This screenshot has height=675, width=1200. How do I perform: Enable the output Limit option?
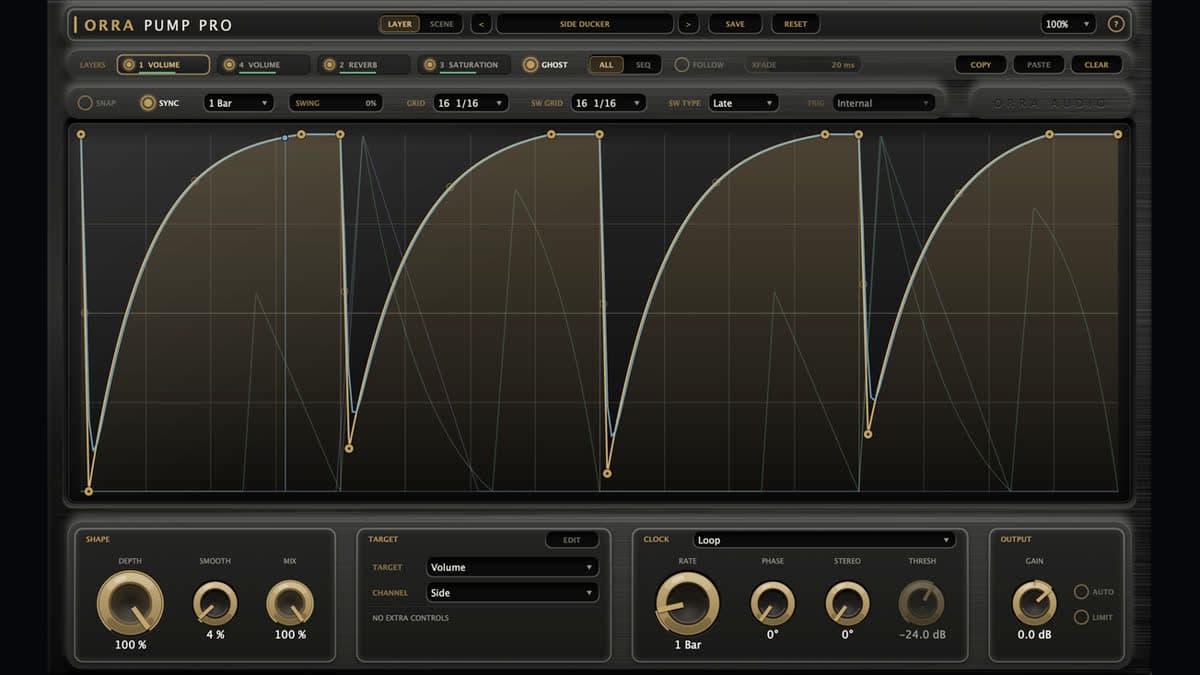coord(1081,617)
